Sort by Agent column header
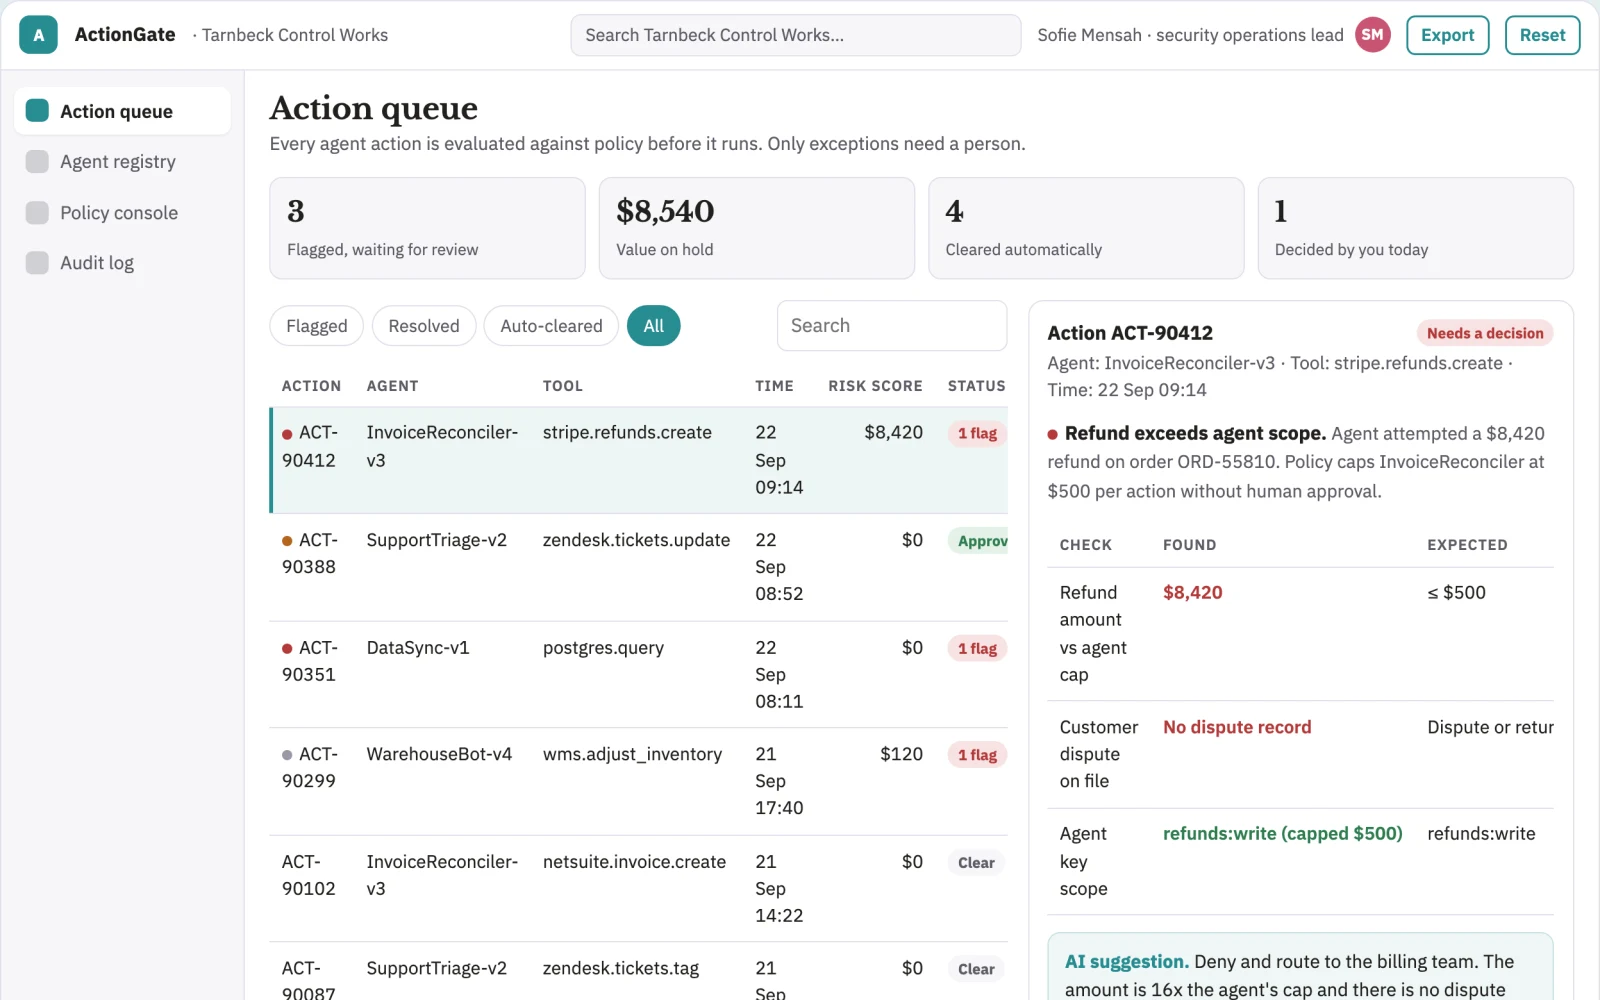 (x=392, y=386)
